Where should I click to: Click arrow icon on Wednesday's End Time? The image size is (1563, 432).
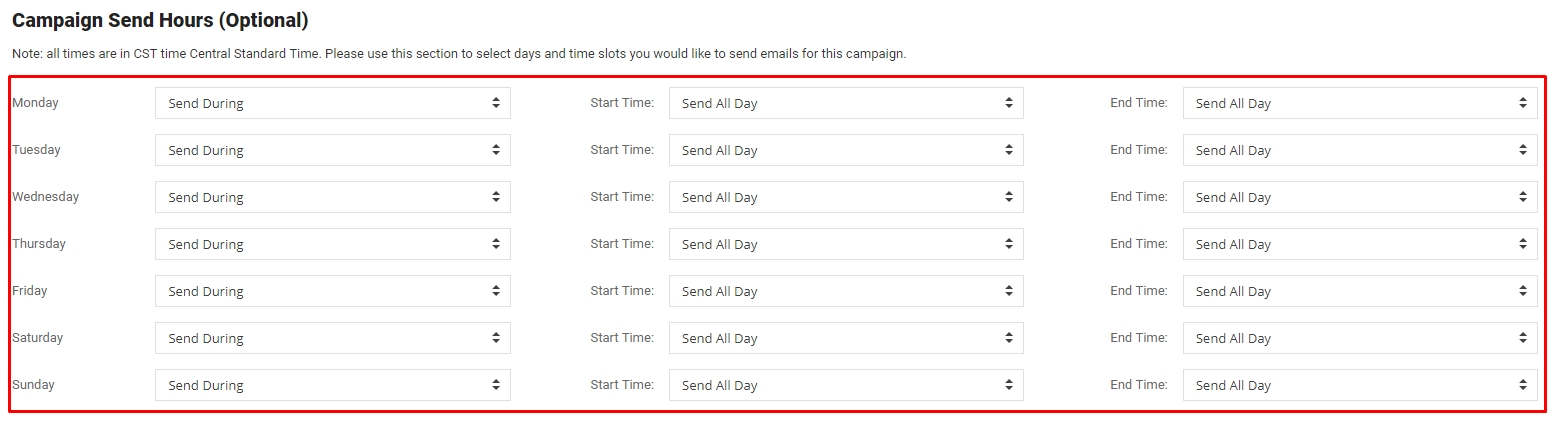click(x=1523, y=197)
